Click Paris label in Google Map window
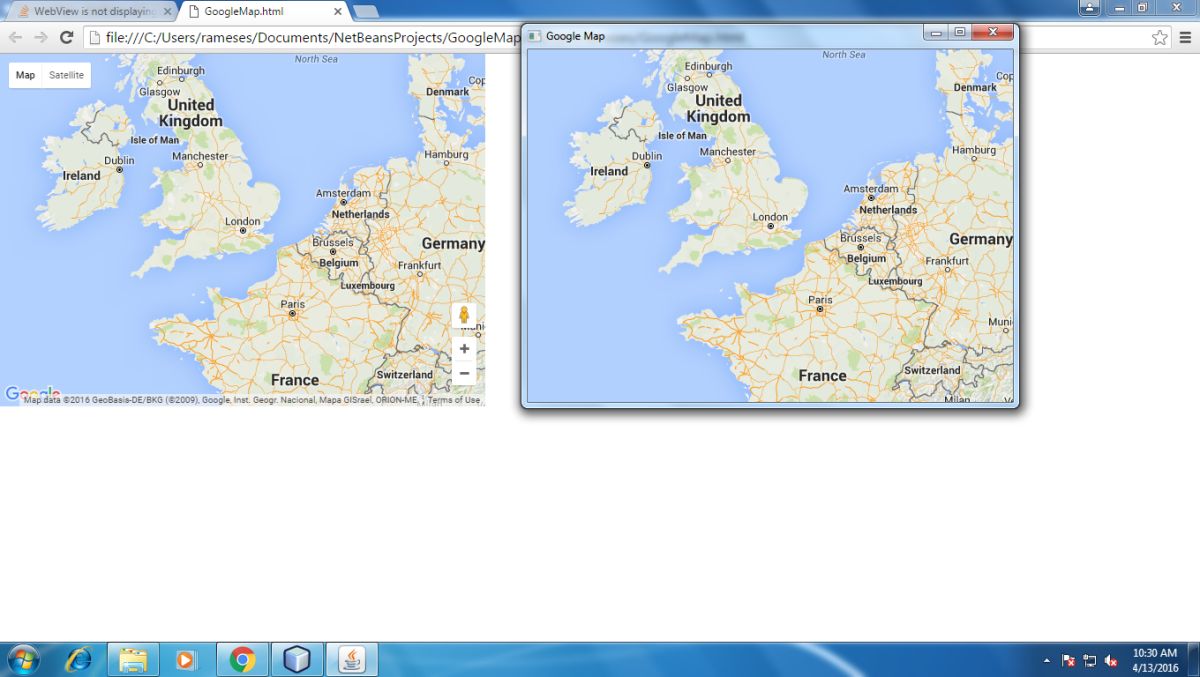The height and width of the screenshot is (677, 1200). tap(820, 300)
